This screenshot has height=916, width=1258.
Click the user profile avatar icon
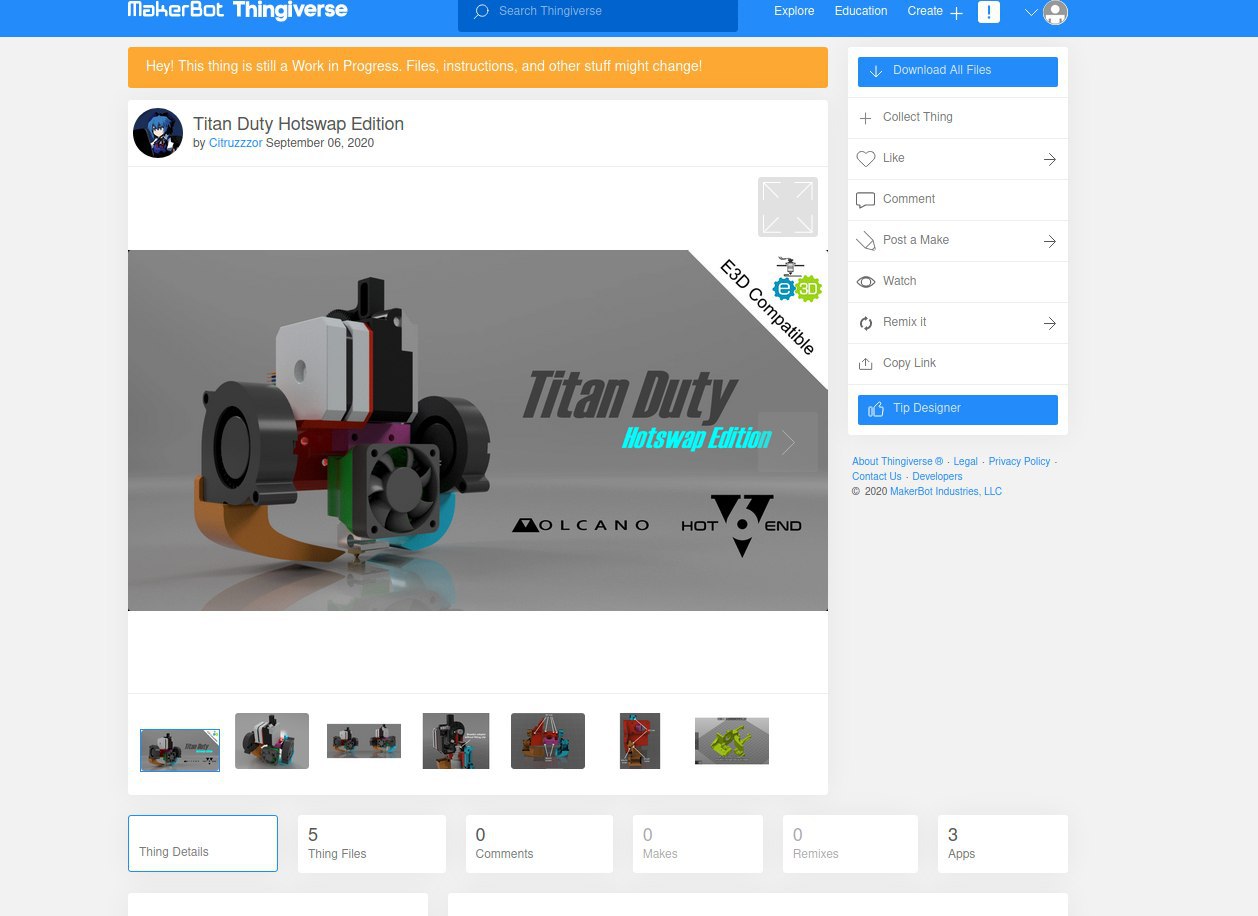point(1055,12)
